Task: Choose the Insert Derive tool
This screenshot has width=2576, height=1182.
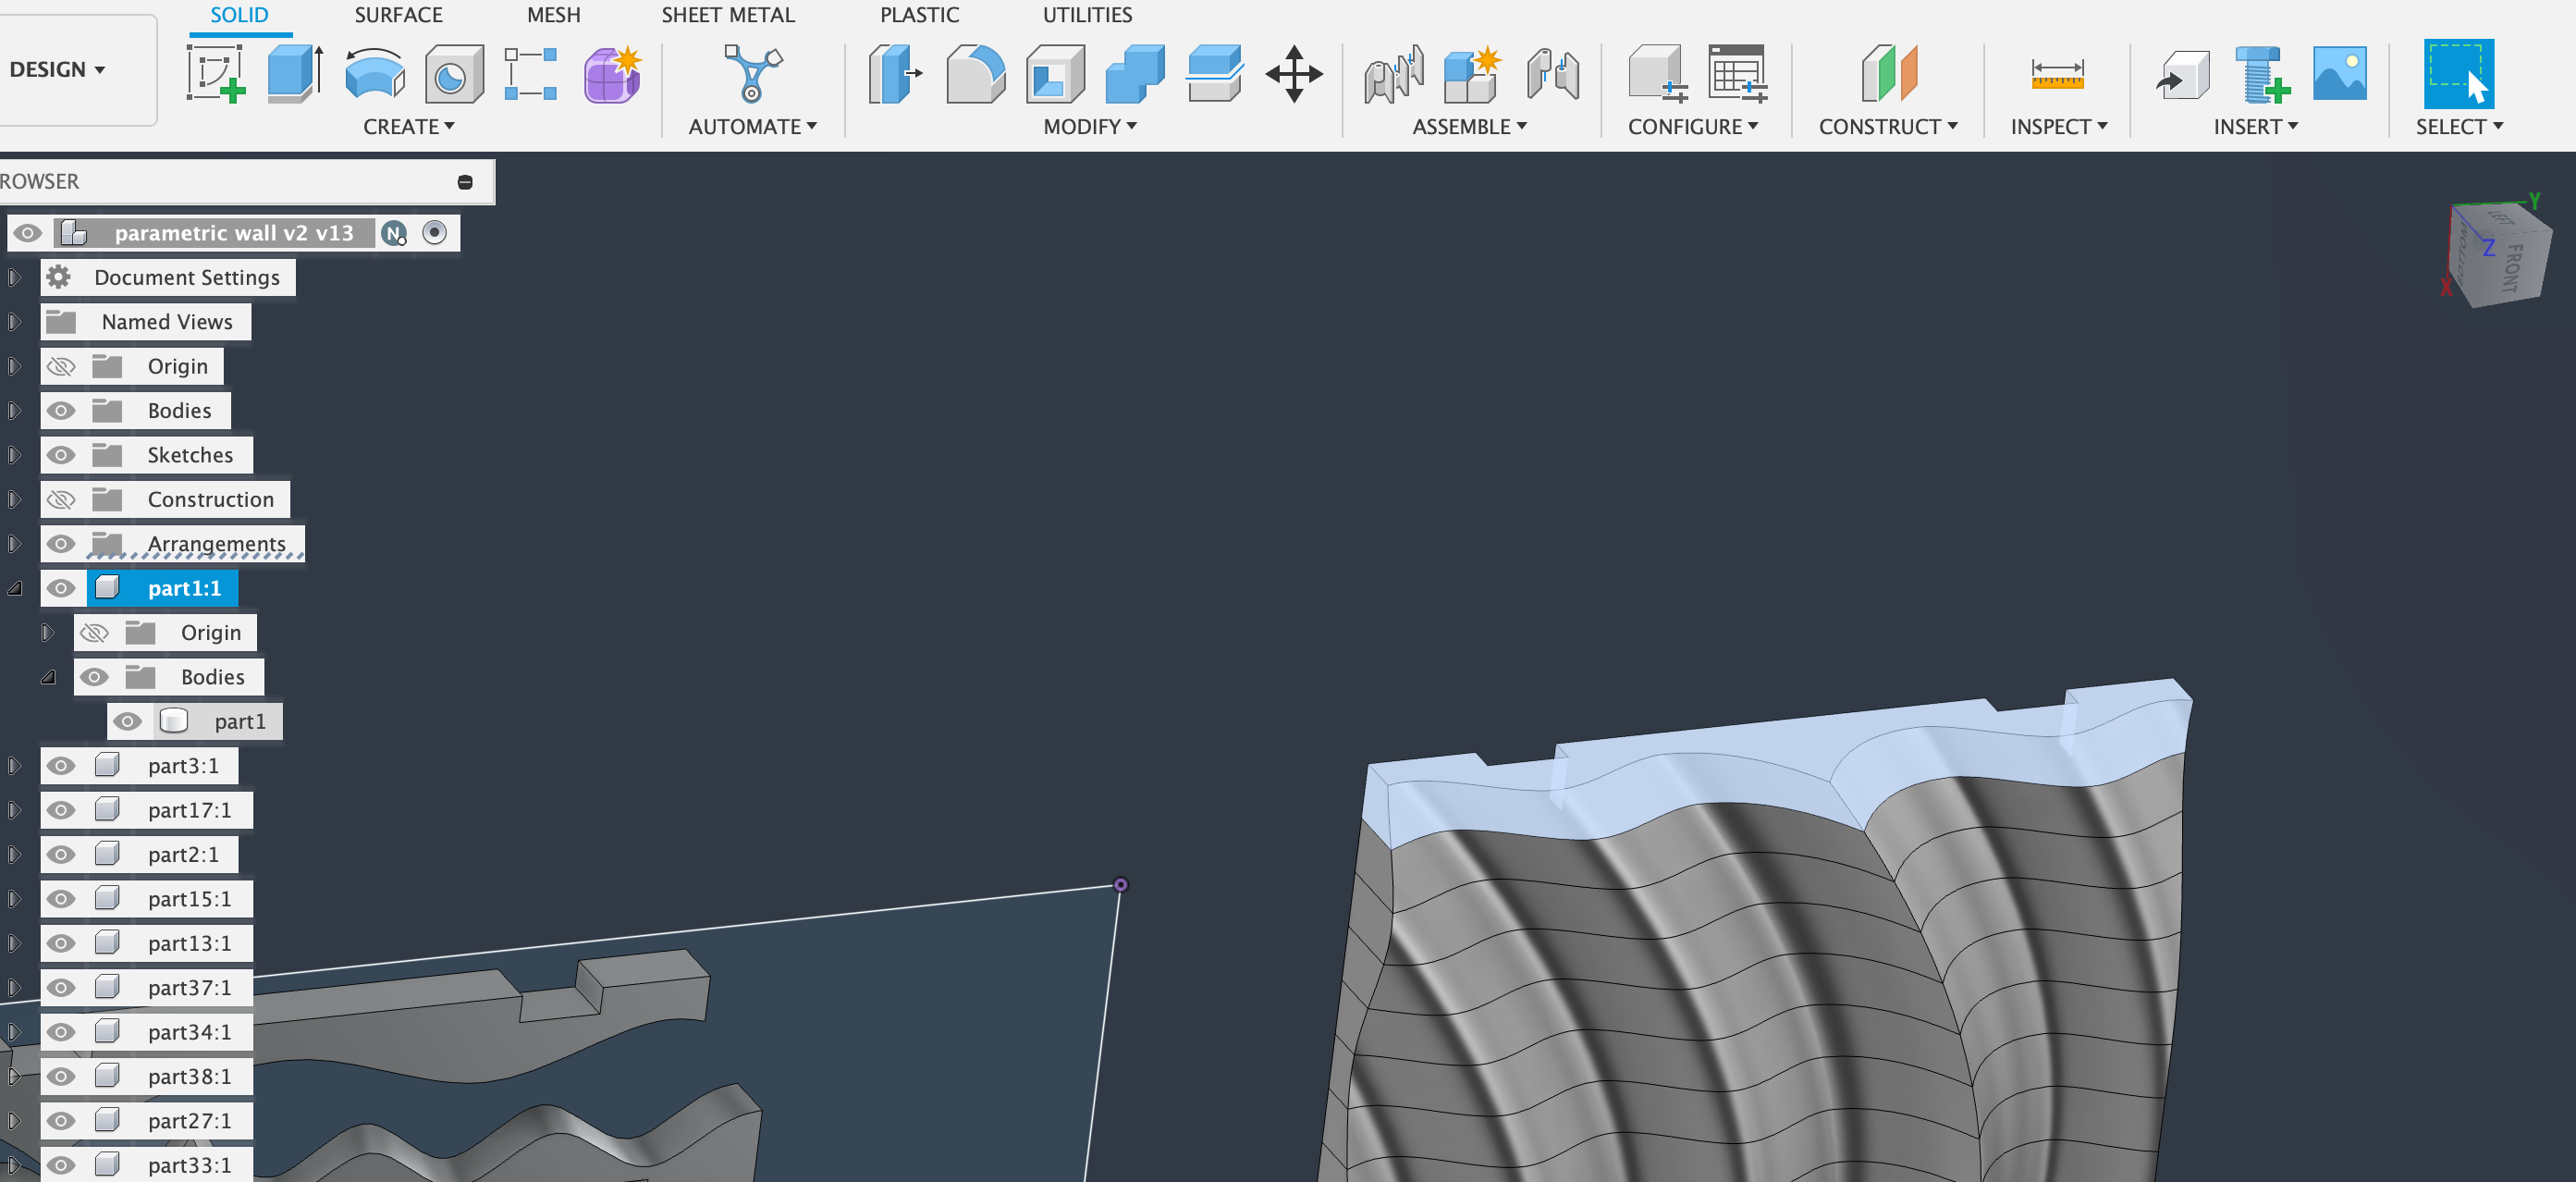Action: tap(2181, 73)
